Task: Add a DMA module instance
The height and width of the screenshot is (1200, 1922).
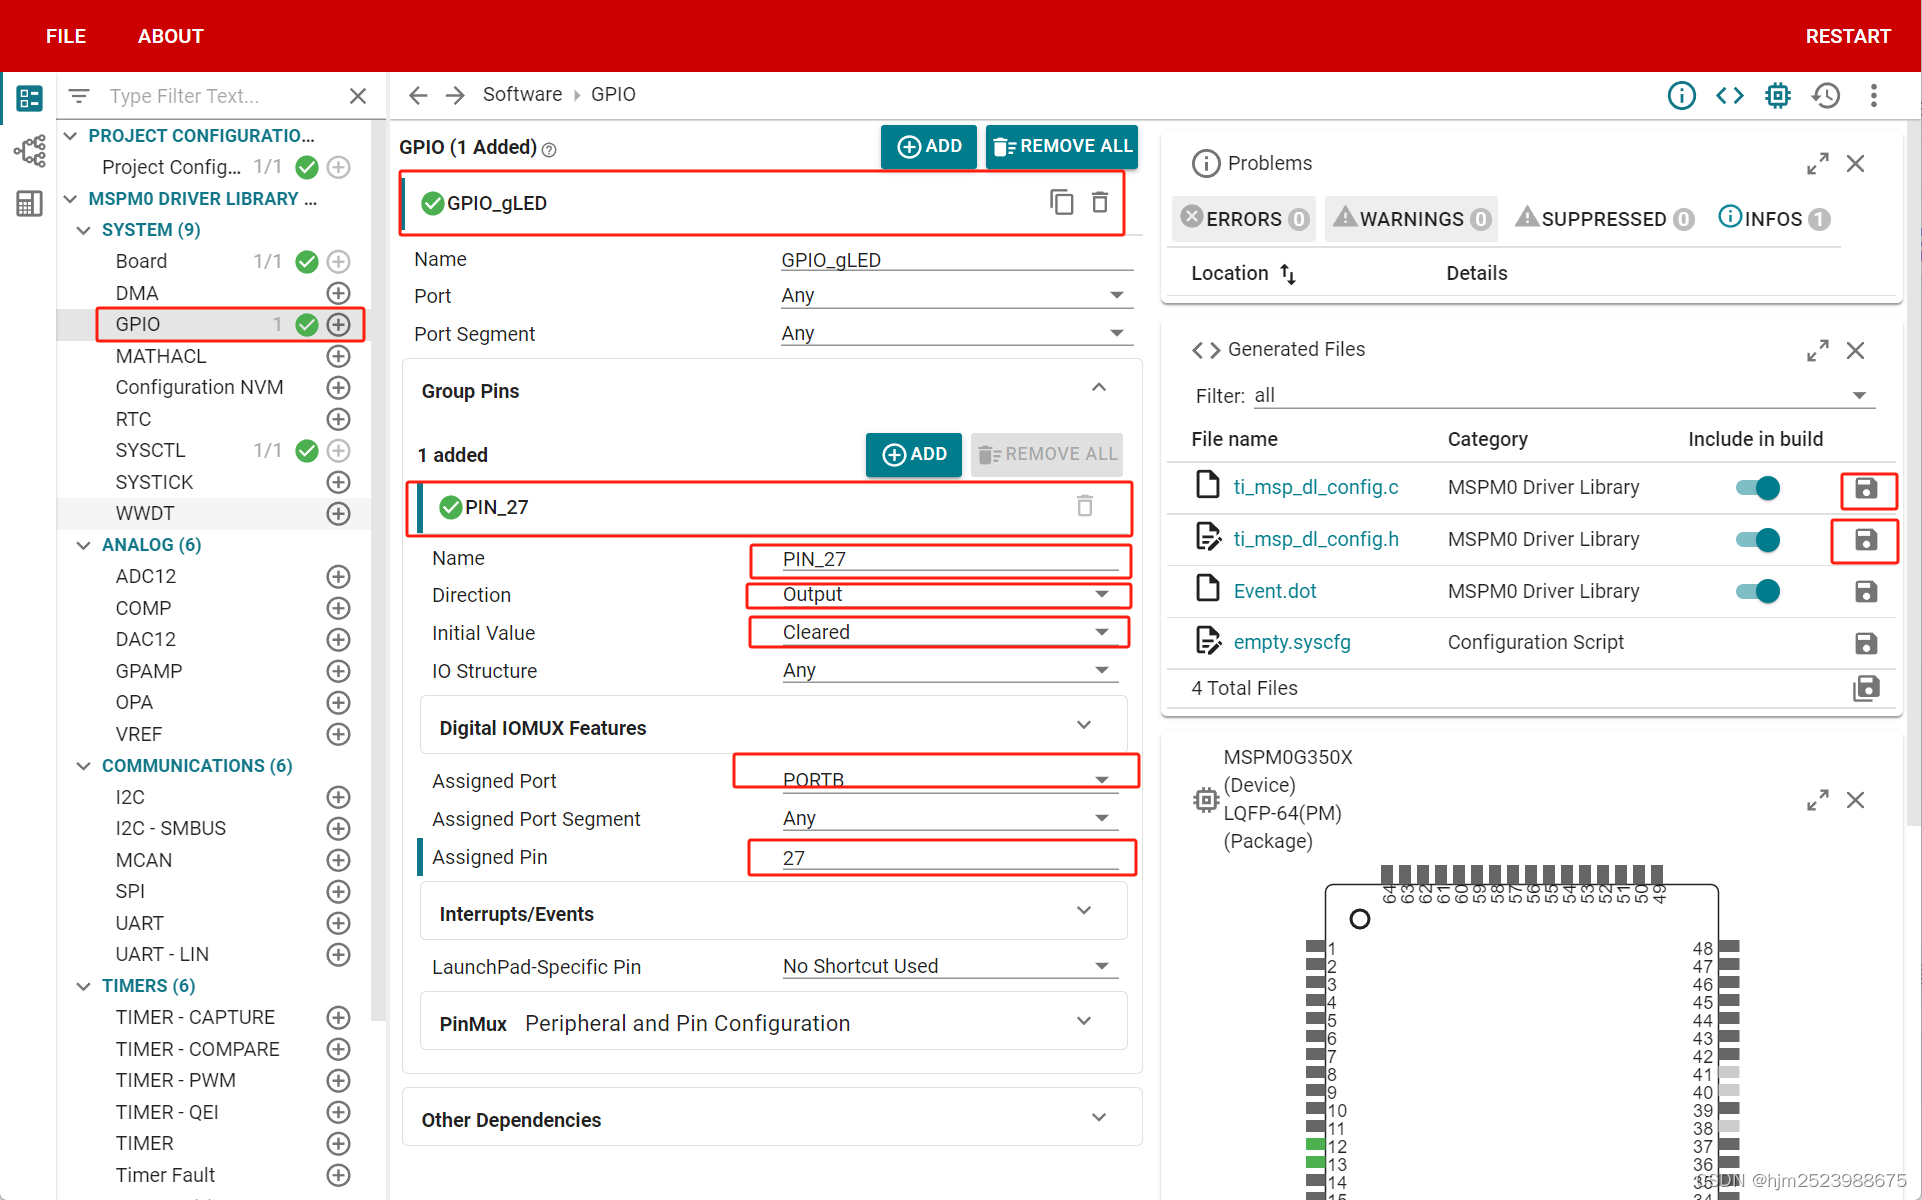Action: (x=338, y=293)
